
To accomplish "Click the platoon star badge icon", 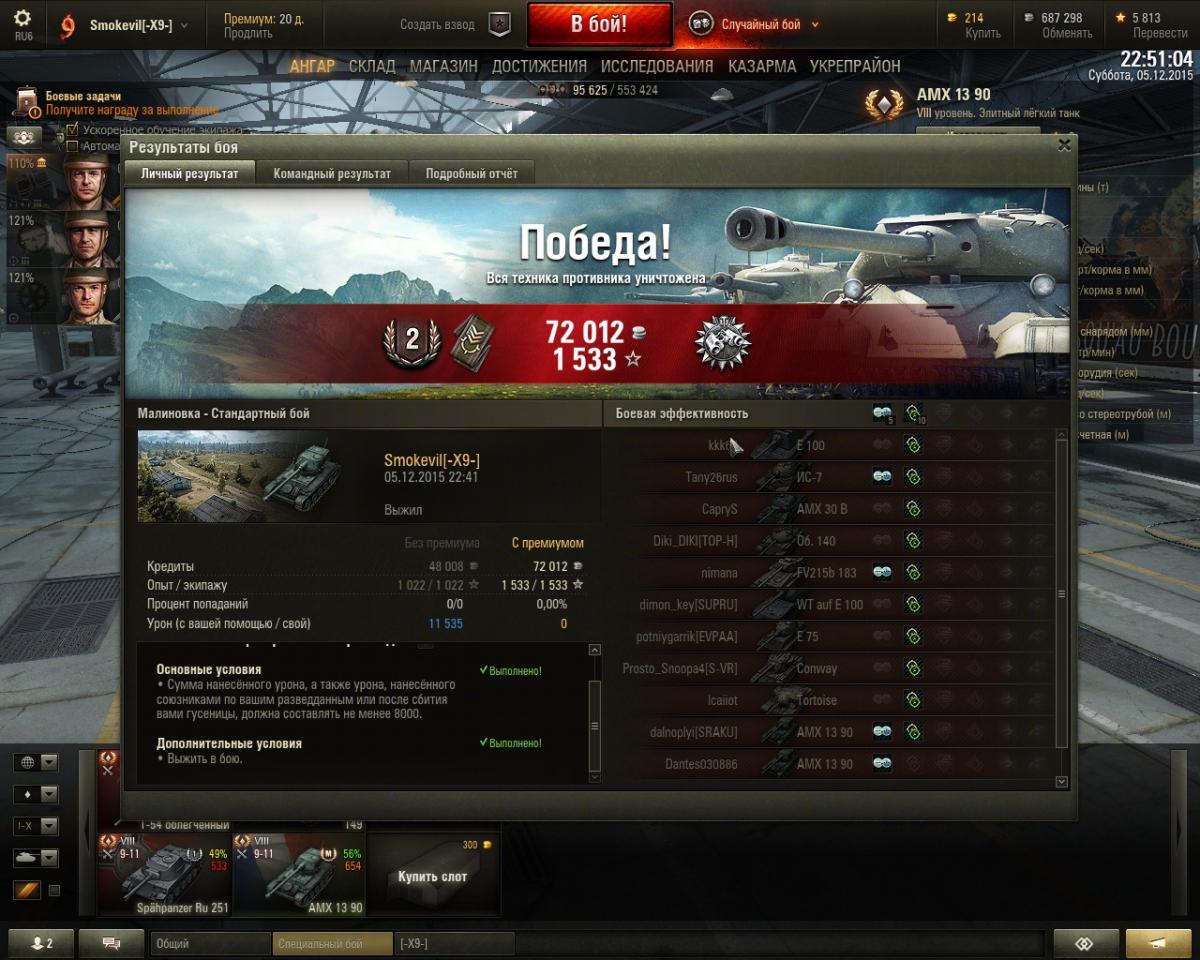I will pos(499,24).
